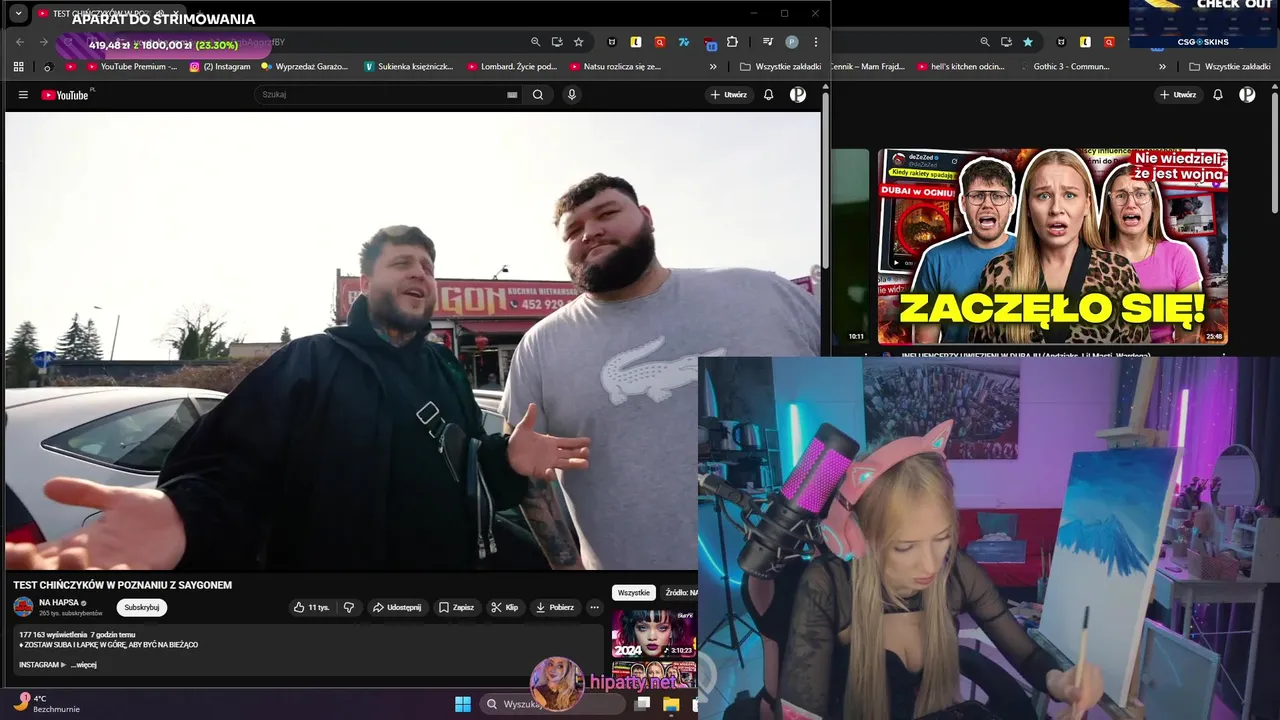Open Task View on the taskbar
The image size is (1280, 720).
(x=642, y=704)
